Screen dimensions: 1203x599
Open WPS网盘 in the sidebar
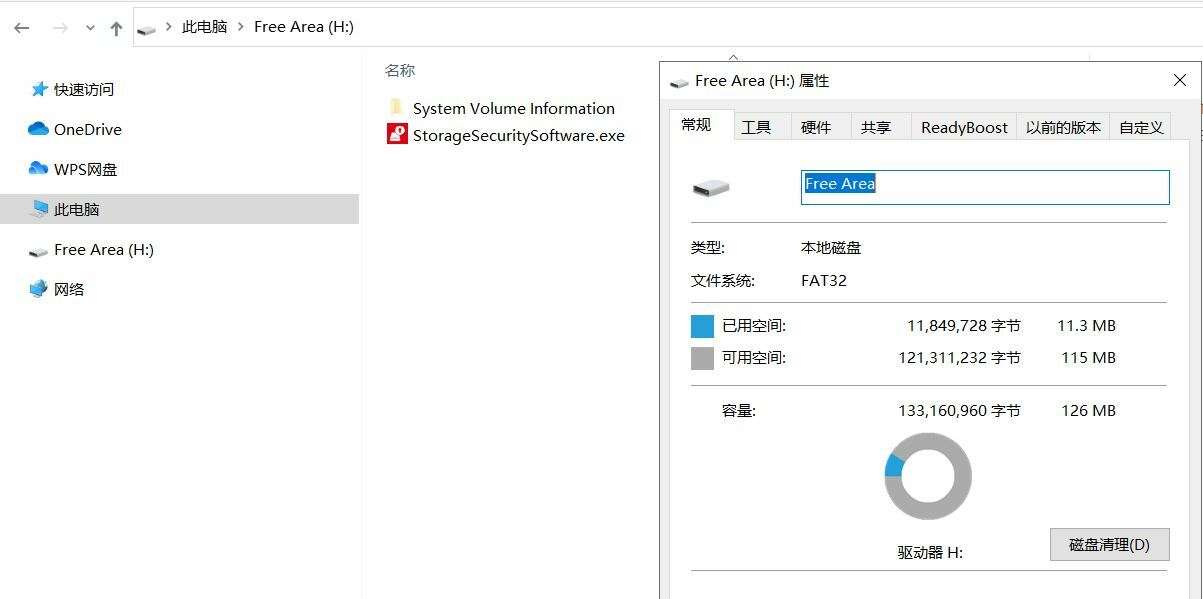pos(86,169)
